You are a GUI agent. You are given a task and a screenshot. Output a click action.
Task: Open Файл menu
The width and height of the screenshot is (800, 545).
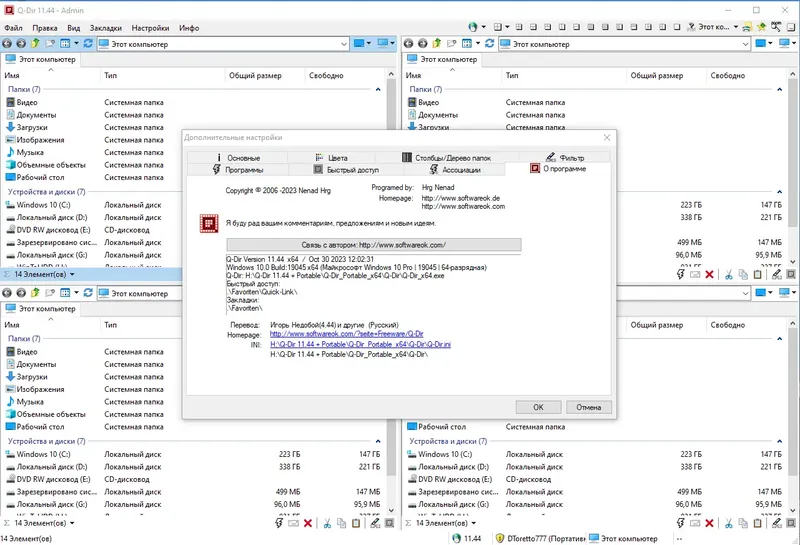coord(13,28)
